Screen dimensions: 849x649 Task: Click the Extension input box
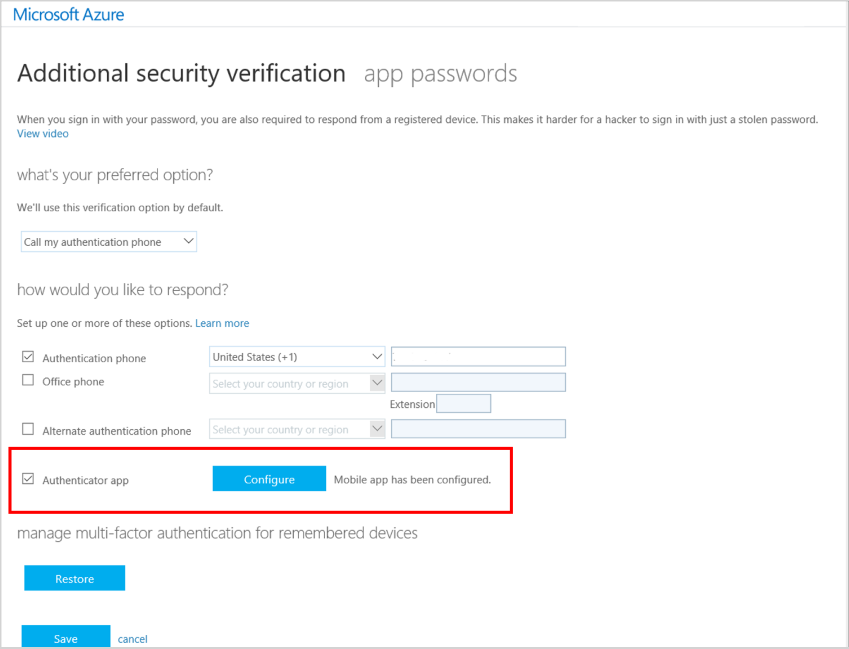click(x=464, y=404)
